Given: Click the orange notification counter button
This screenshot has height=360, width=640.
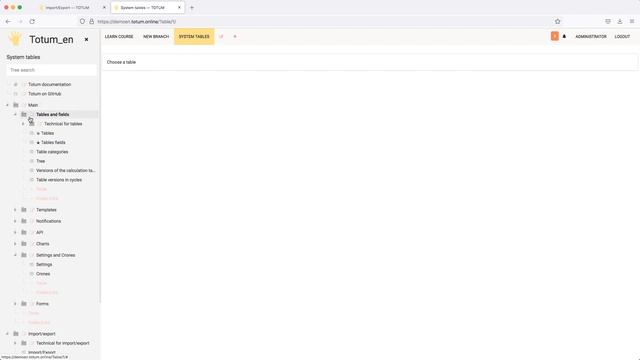Looking at the screenshot, I should [555, 36].
